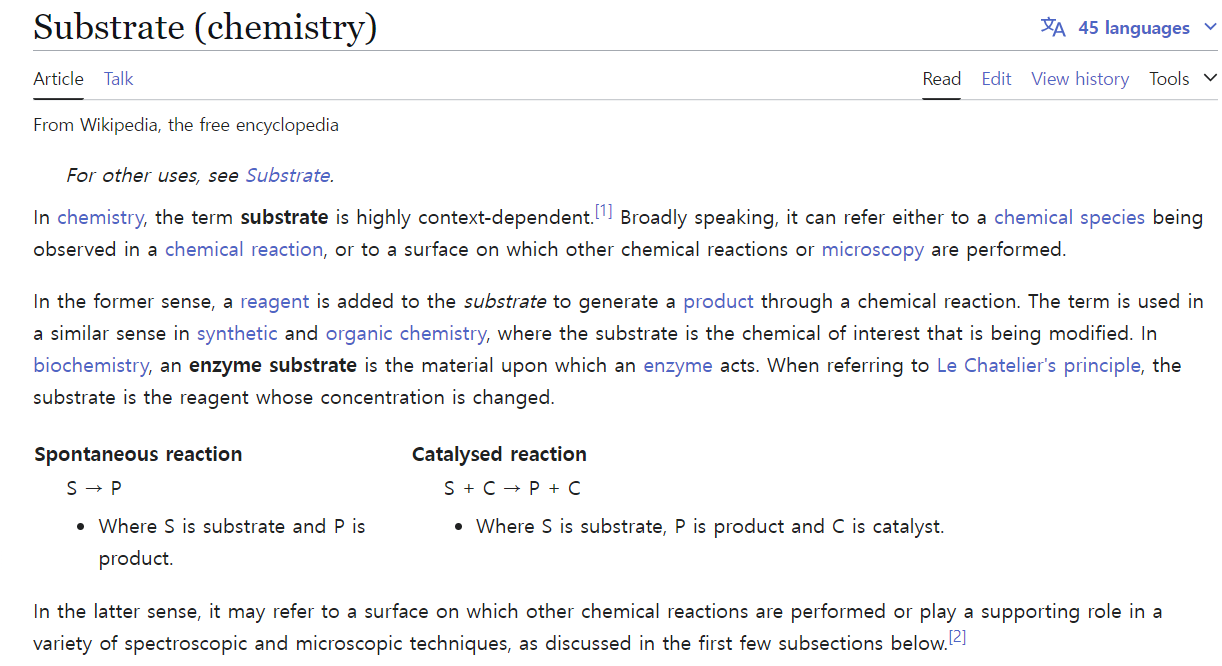Open the chemistry link
Image resolution: width=1222 pixels, height=666 pixels.
coord(101,217)
